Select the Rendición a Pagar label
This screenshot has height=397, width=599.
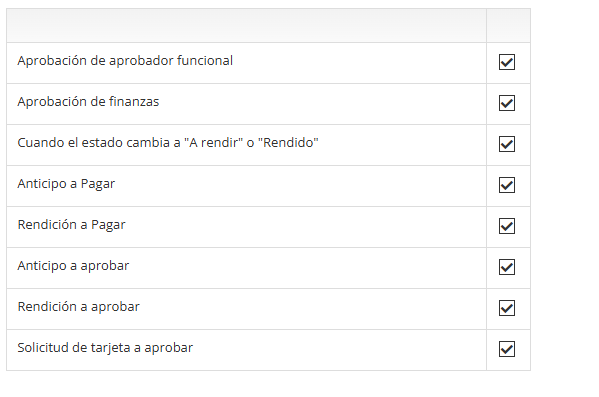tap(71, 225)
